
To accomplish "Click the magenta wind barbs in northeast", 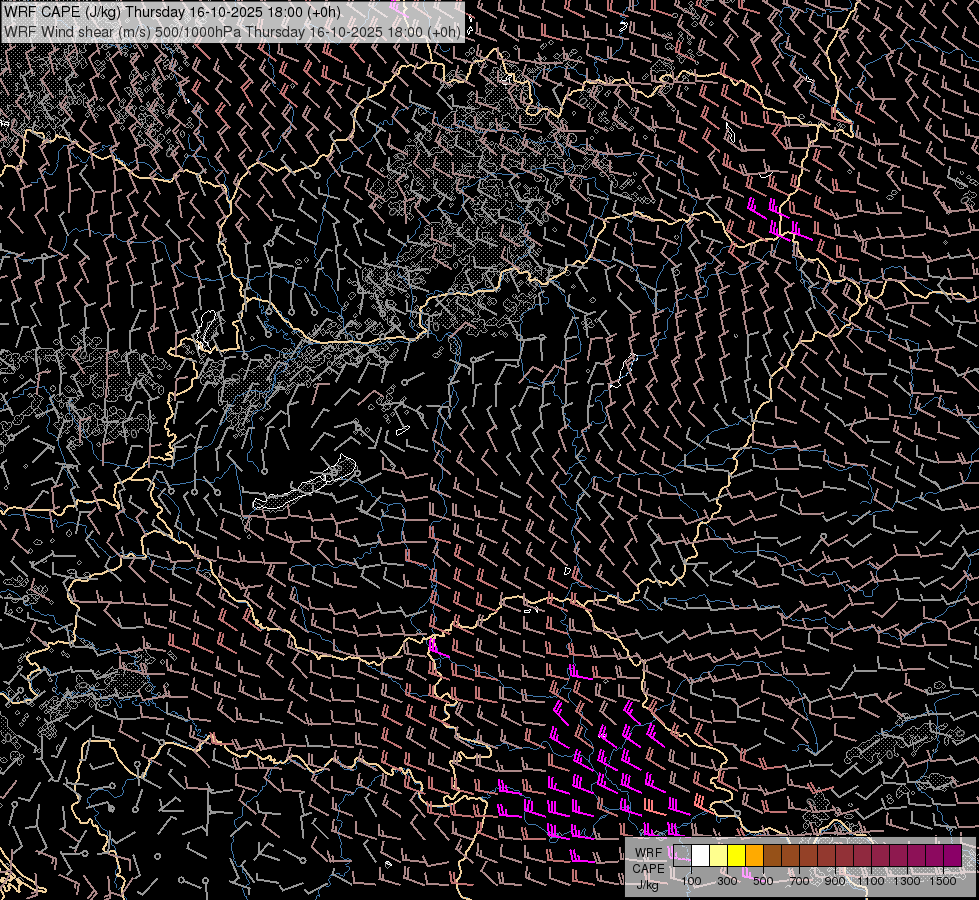I will pyautogui.click(x=778, y=220).
